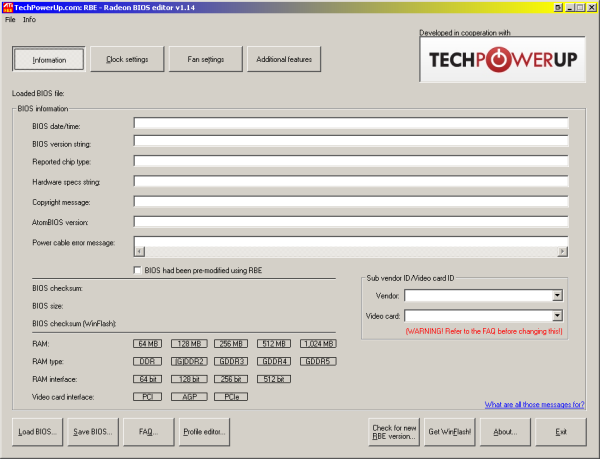Expand the Video card dropdown

pos(558,316)
